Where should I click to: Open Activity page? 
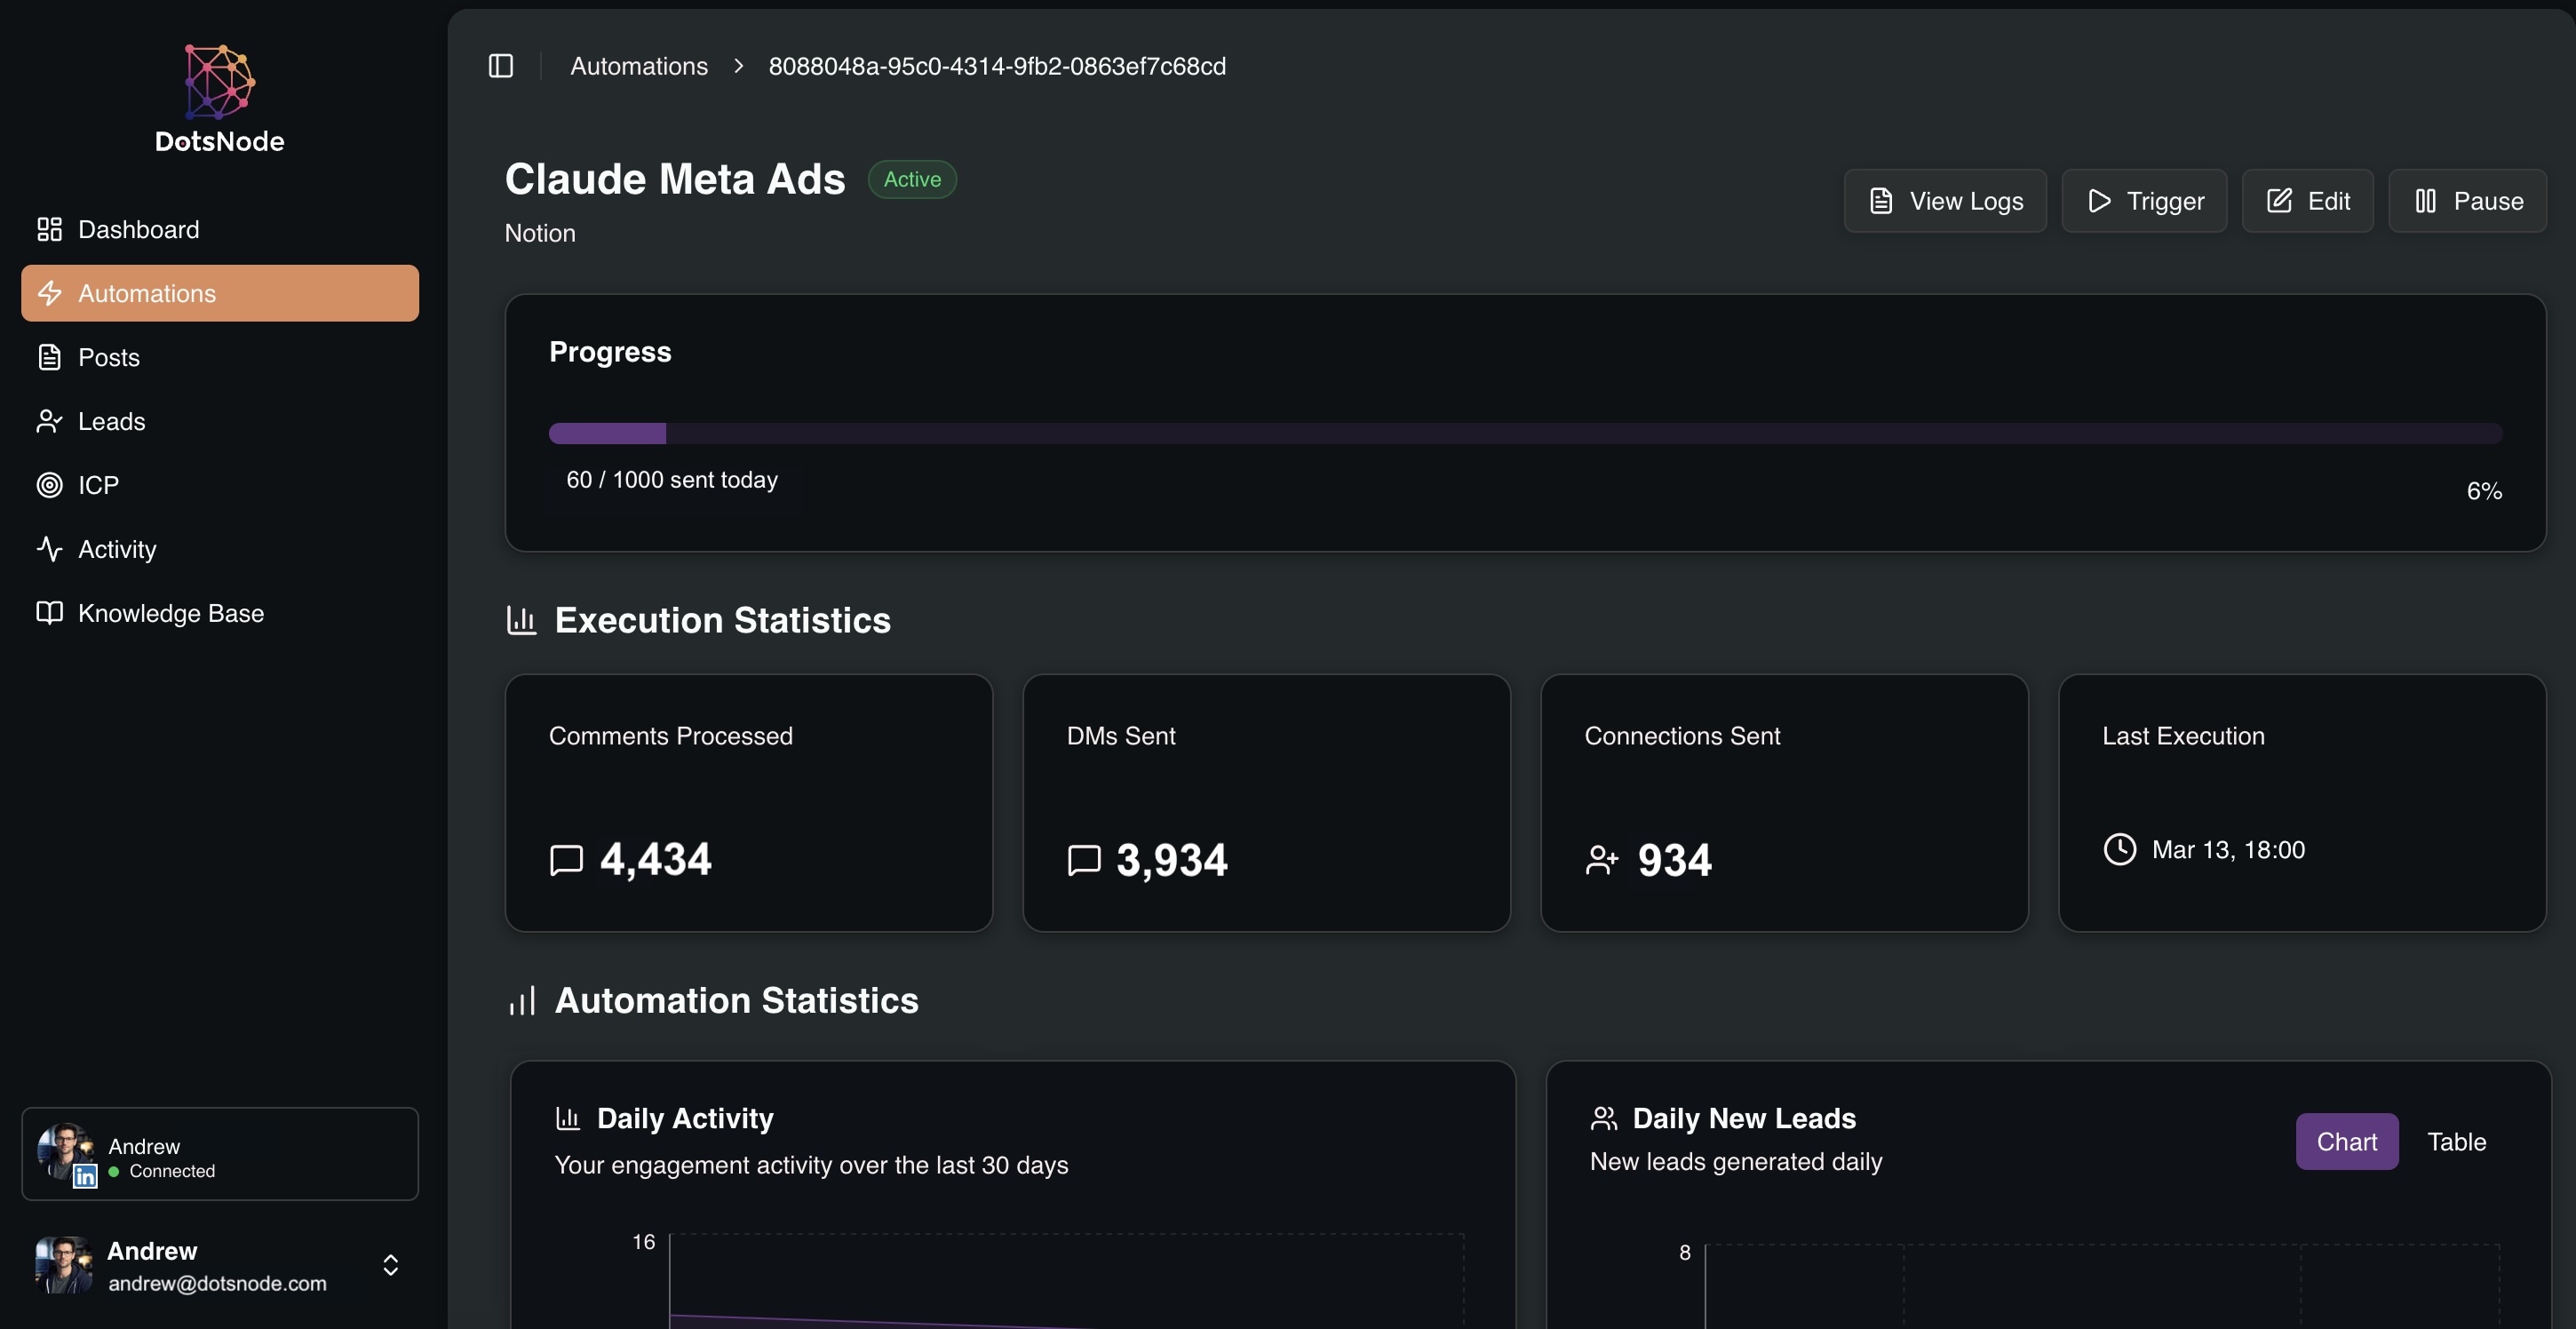point(117,550)
